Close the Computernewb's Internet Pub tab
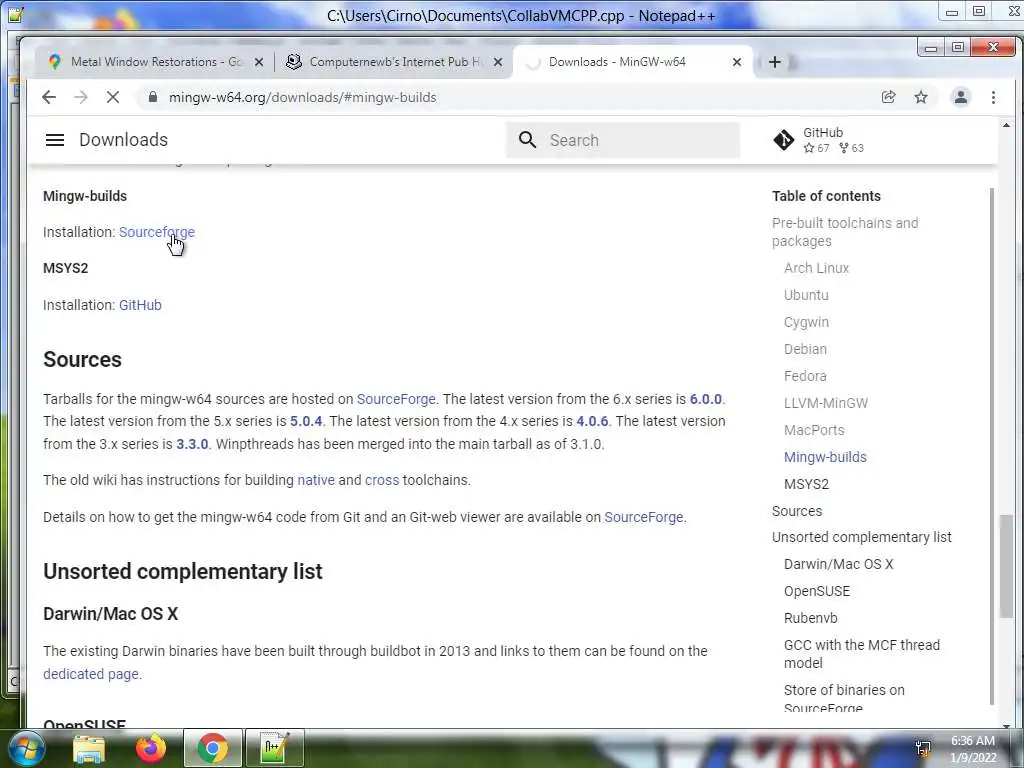 click(x=498, y=62)
